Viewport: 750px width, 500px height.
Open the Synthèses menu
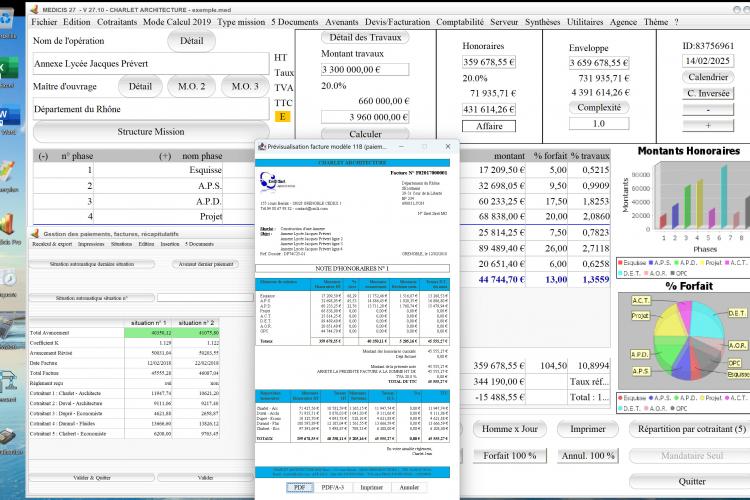click(x=542, y=22)
